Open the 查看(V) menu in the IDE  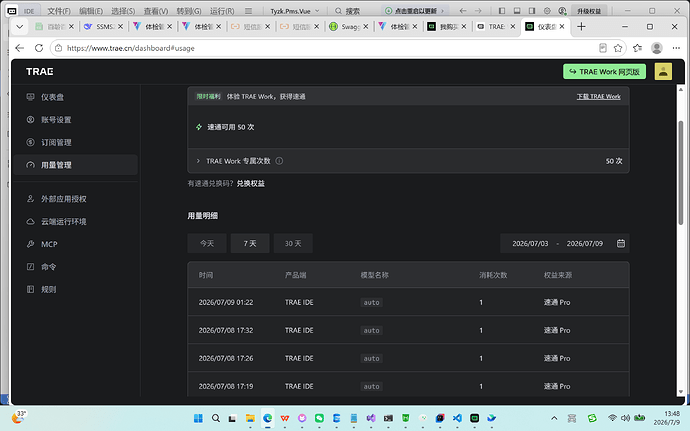[156, 11]
